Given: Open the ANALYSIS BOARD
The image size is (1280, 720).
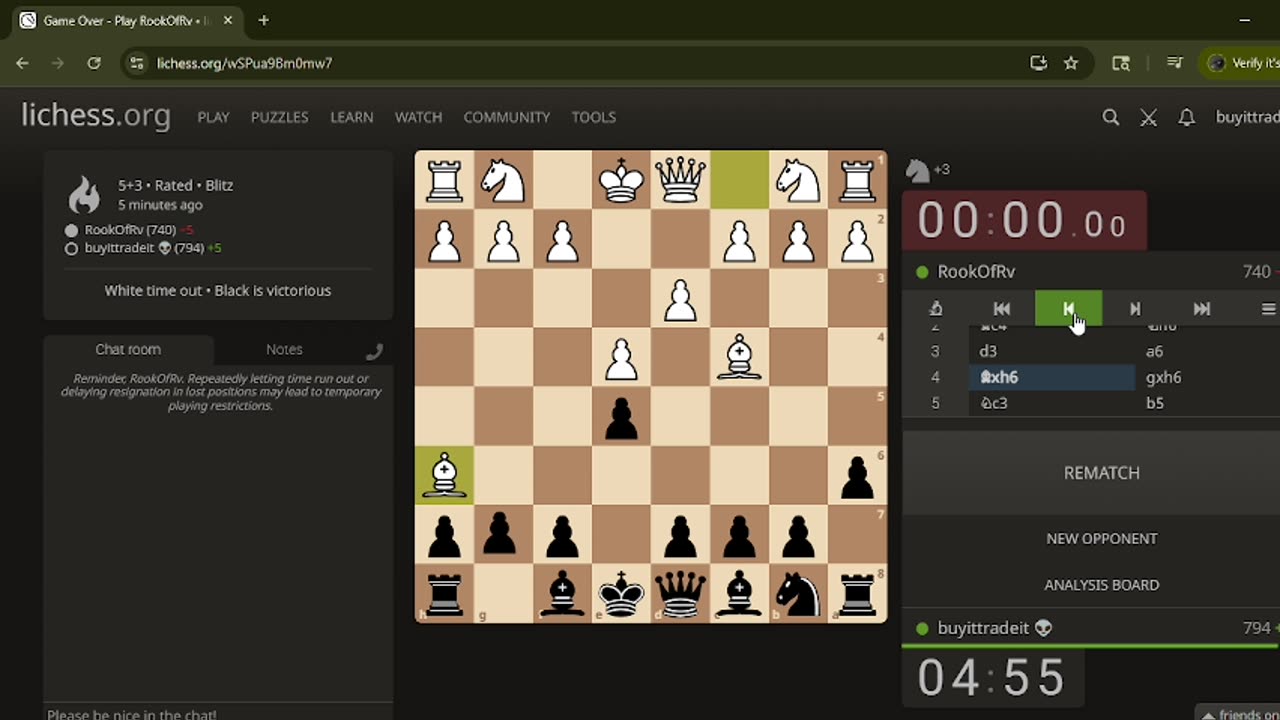Looking at the screenshot, I should (1101, 585).
